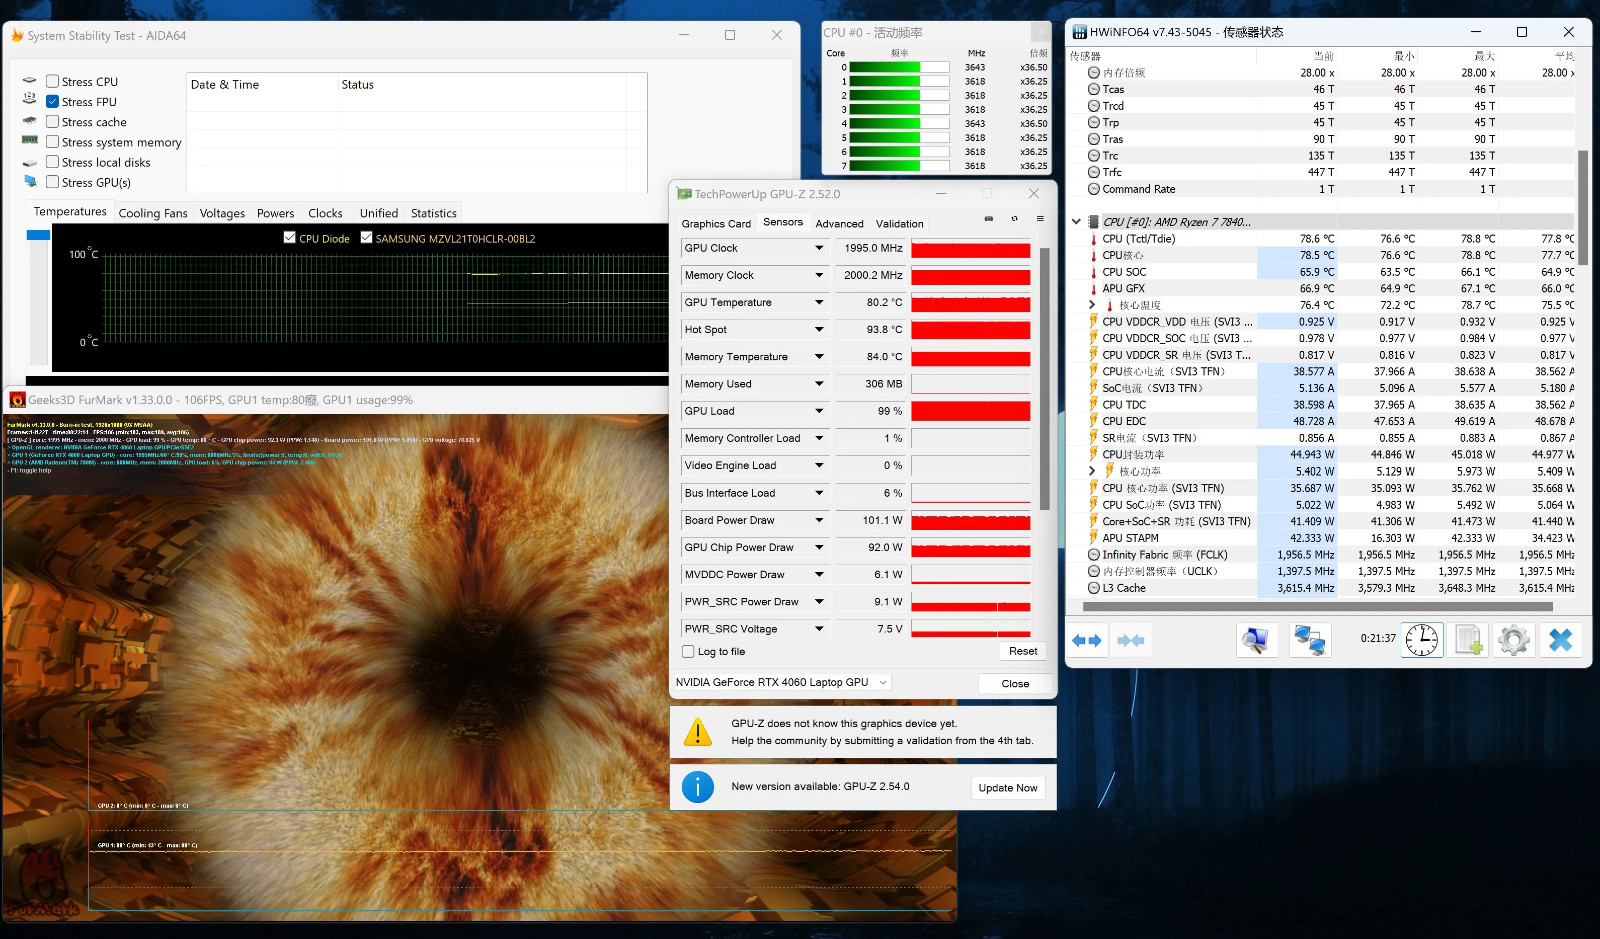Open the Unified tab in AIDA64
This screenshot has height=939, width=1600.
[379, 213]
